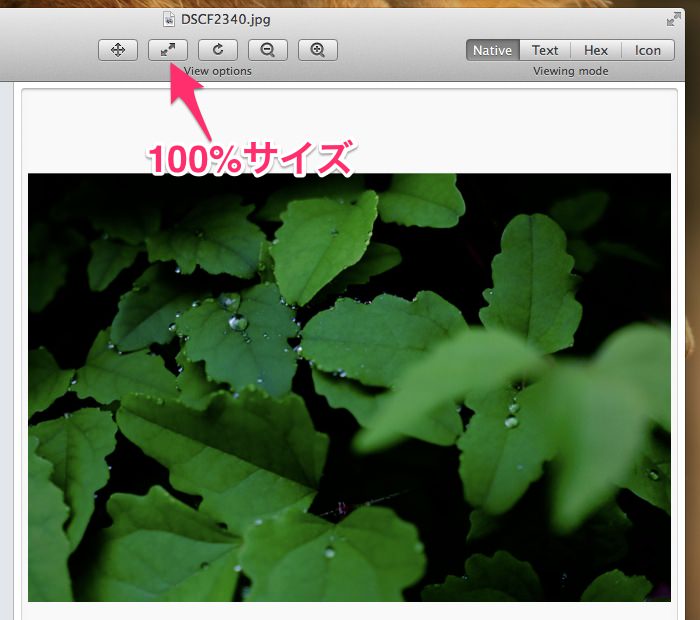The image size is (700, 620).
Task: Click the move/pan image tool button
Action: click(x=118, y=50)
